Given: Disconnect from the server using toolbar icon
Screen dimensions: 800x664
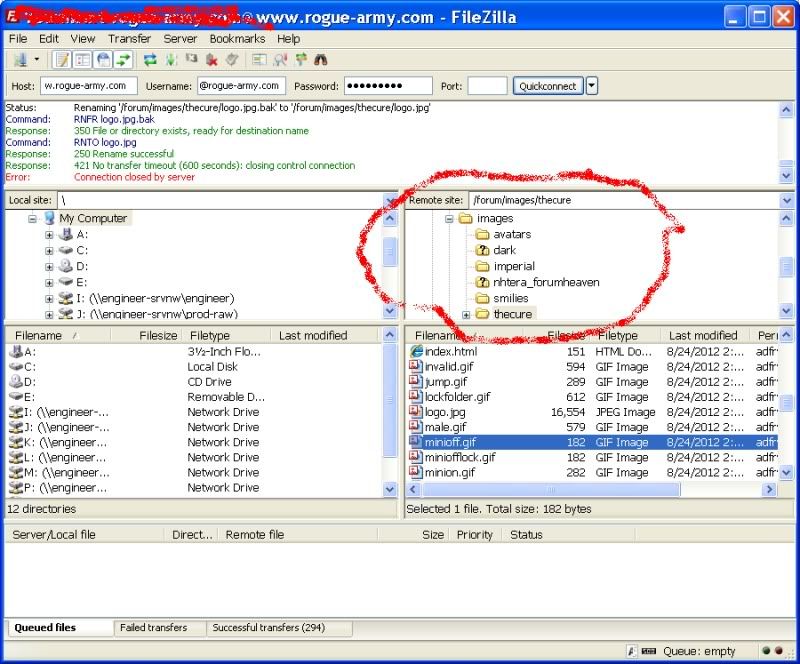Looking at the screenshot, I should [x=212, y=60].
